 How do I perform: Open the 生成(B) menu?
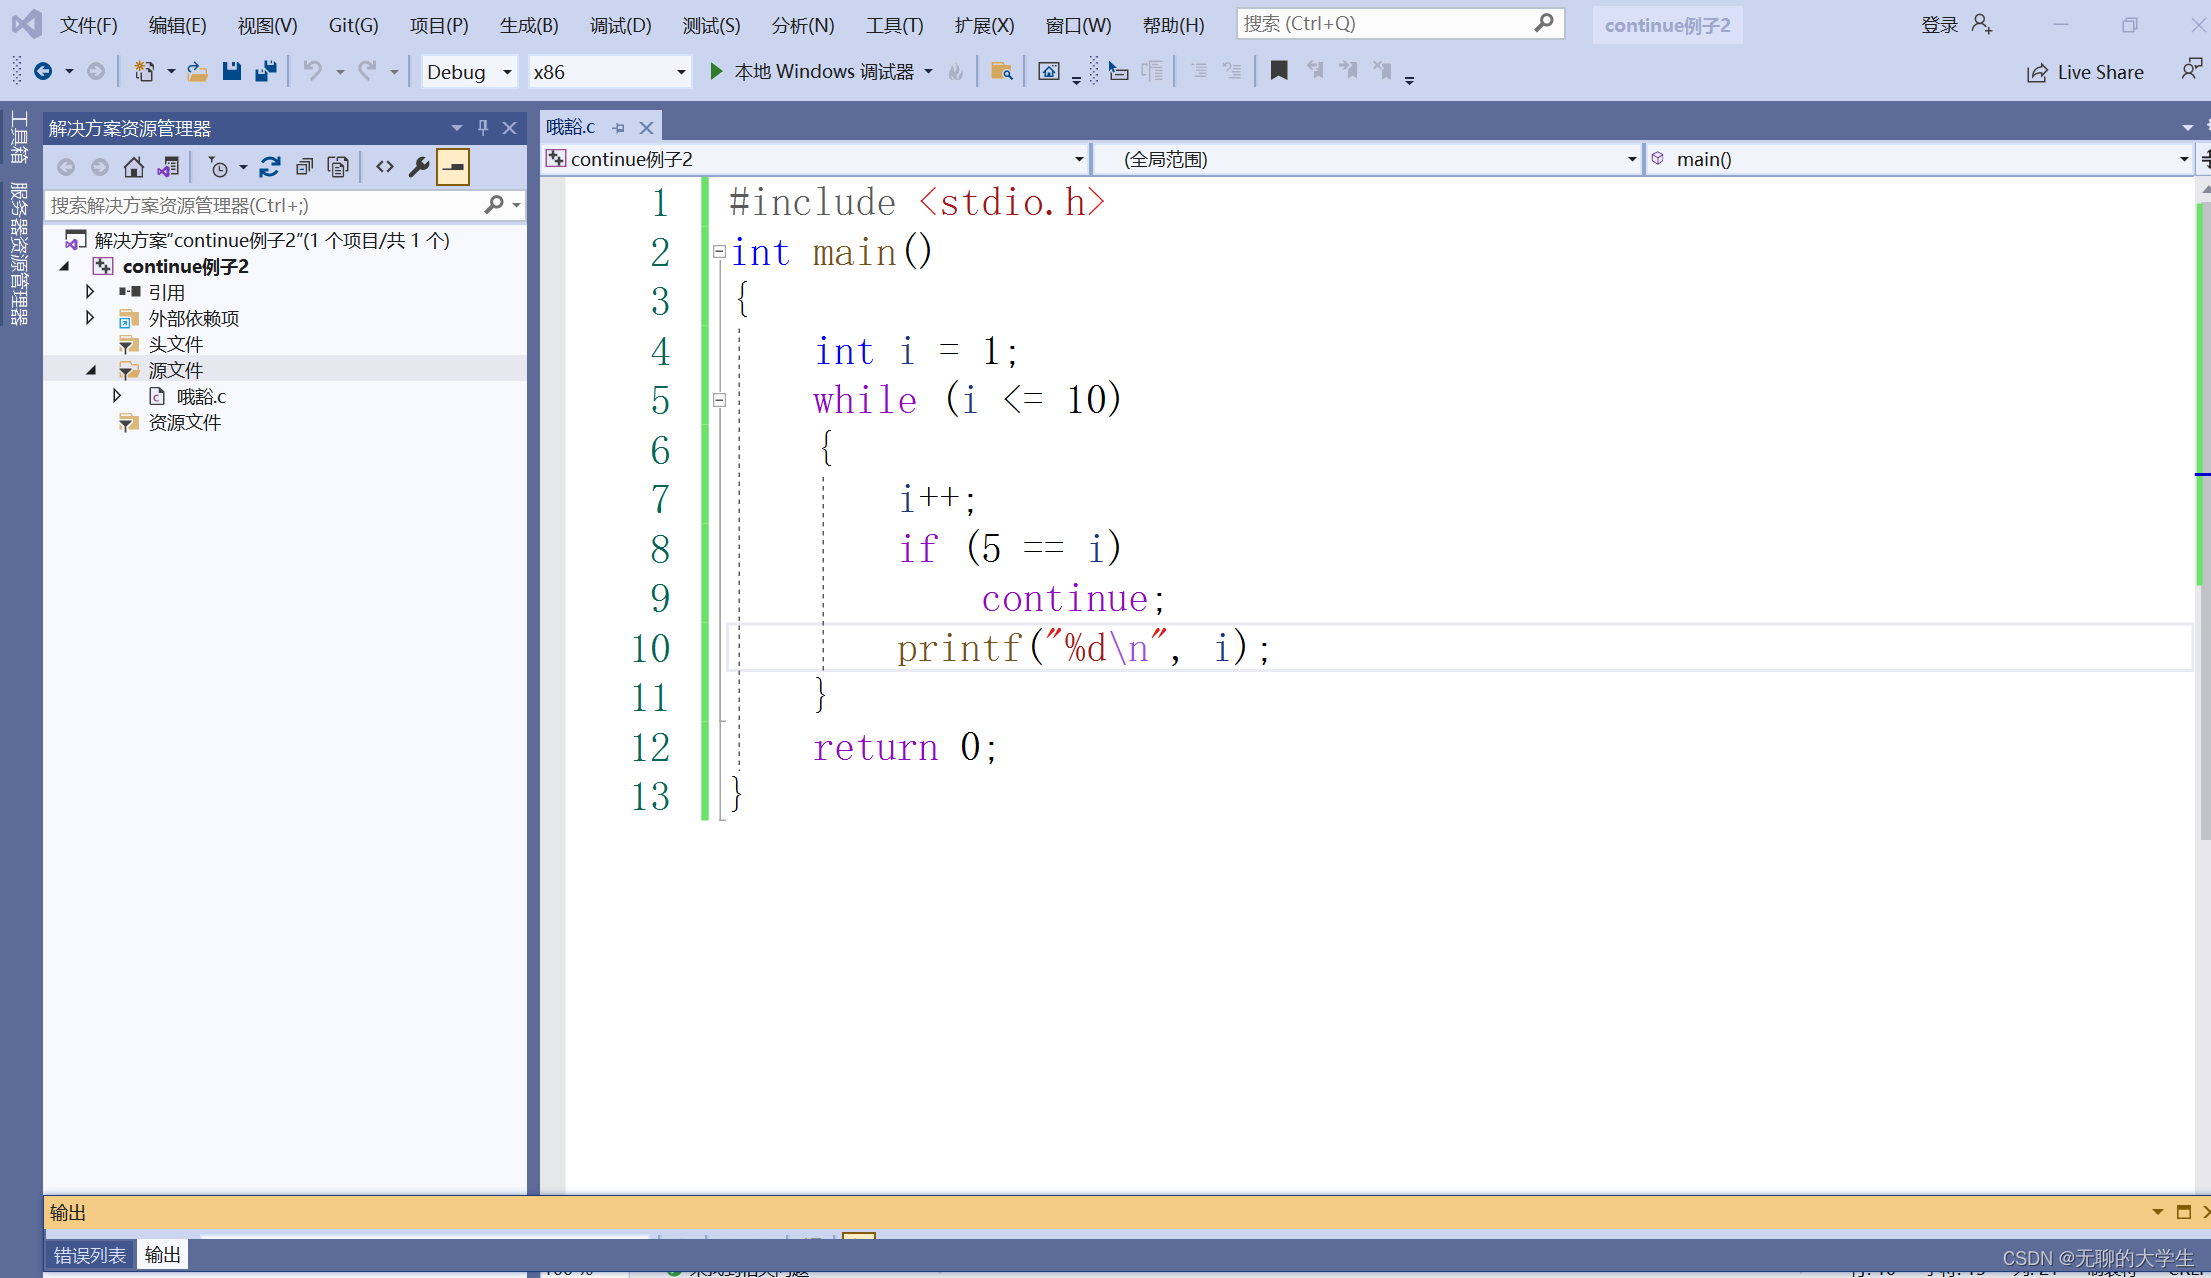click(529, 25)
